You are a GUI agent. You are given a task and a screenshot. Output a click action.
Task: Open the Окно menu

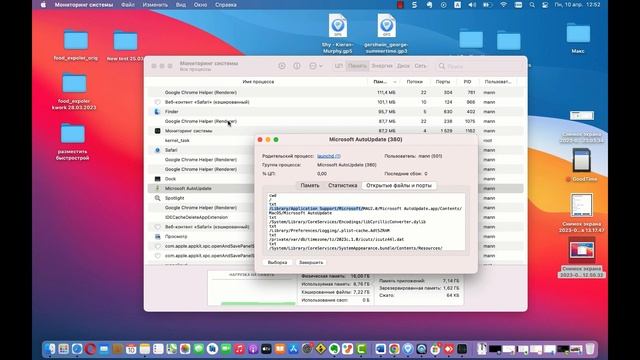(200, 5)
